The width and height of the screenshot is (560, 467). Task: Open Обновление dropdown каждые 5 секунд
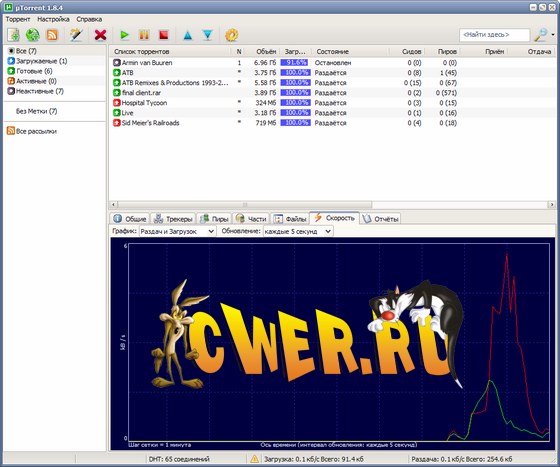[298, 231]
